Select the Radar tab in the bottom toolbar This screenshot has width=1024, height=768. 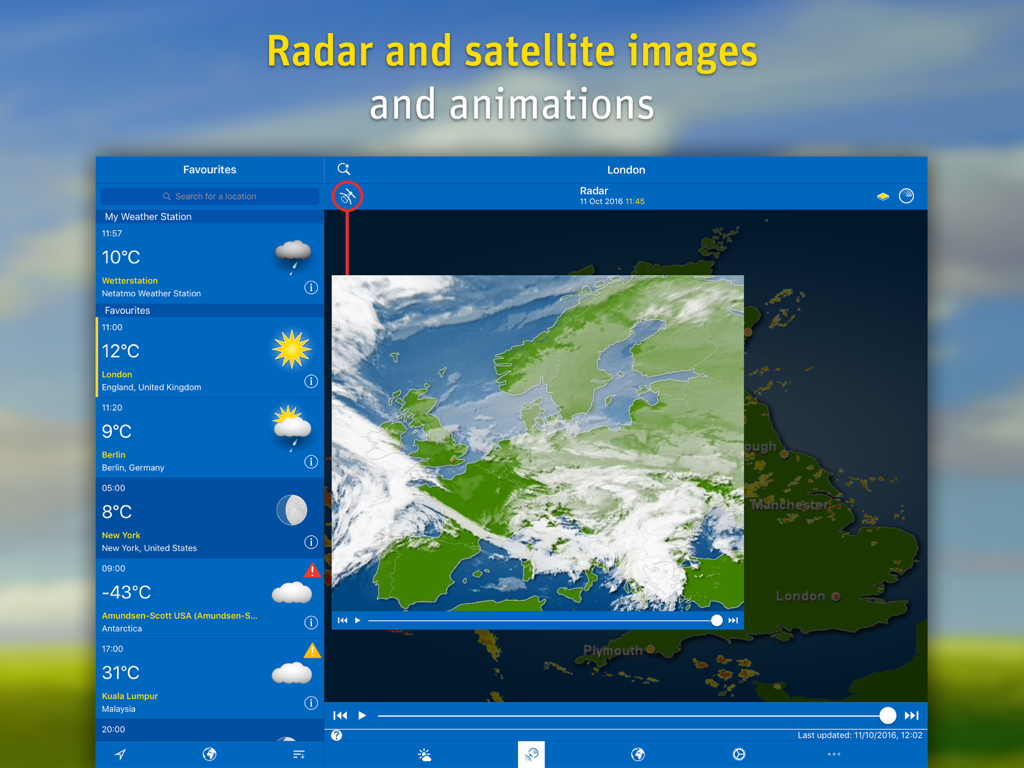(531, 754)
